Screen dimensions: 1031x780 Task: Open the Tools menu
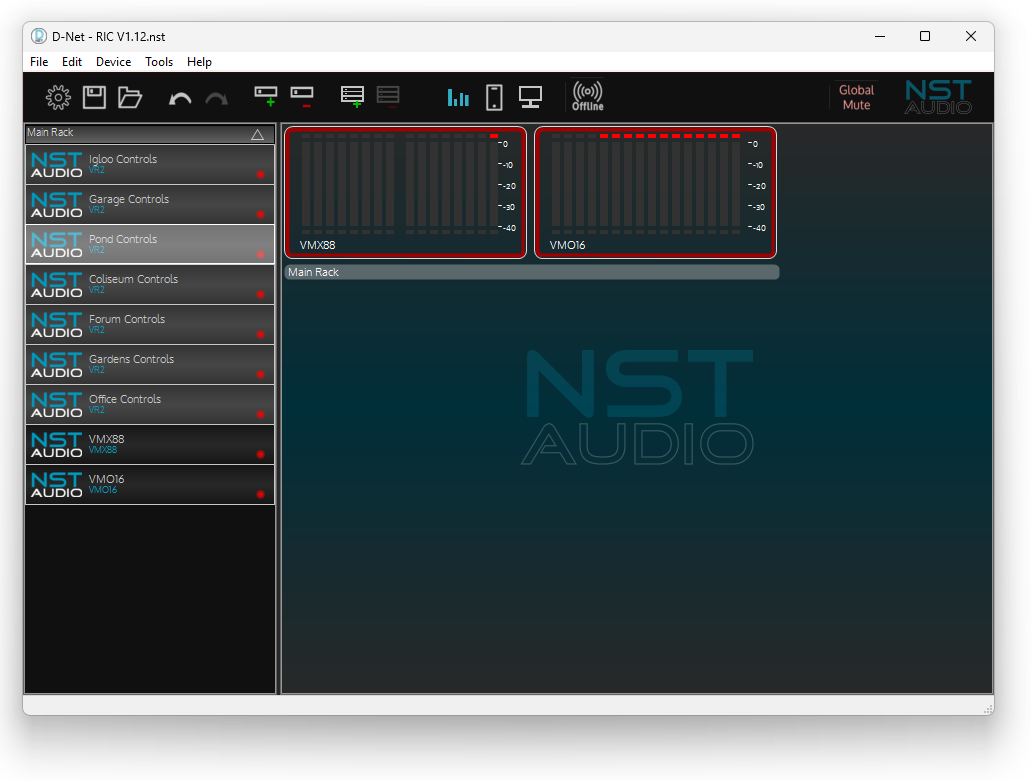(159, 62)
